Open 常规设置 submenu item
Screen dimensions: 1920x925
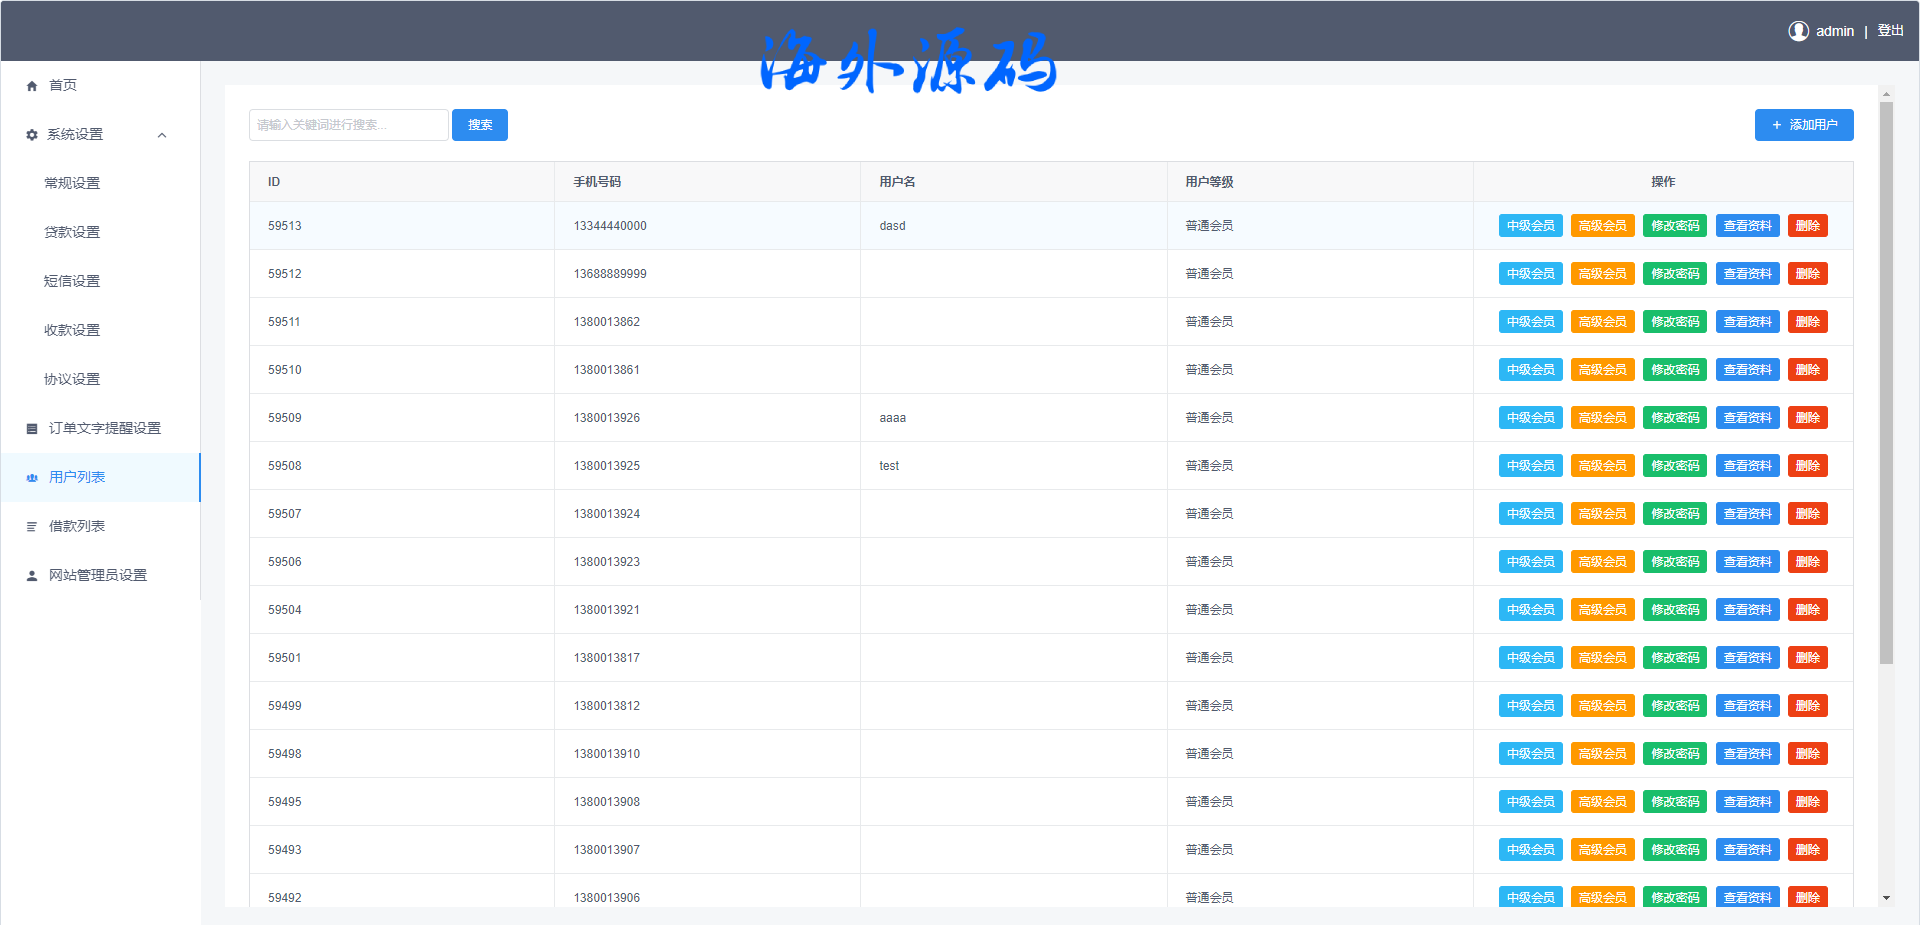[72, 183]
